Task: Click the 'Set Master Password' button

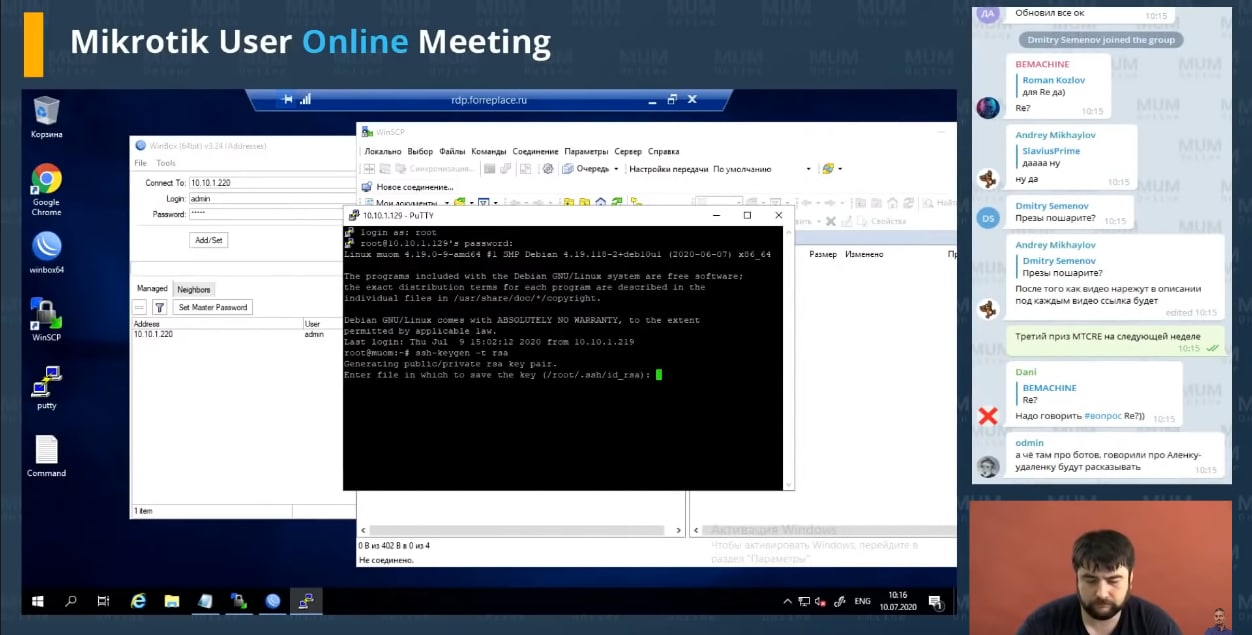Action: click(x=212, y=307)
